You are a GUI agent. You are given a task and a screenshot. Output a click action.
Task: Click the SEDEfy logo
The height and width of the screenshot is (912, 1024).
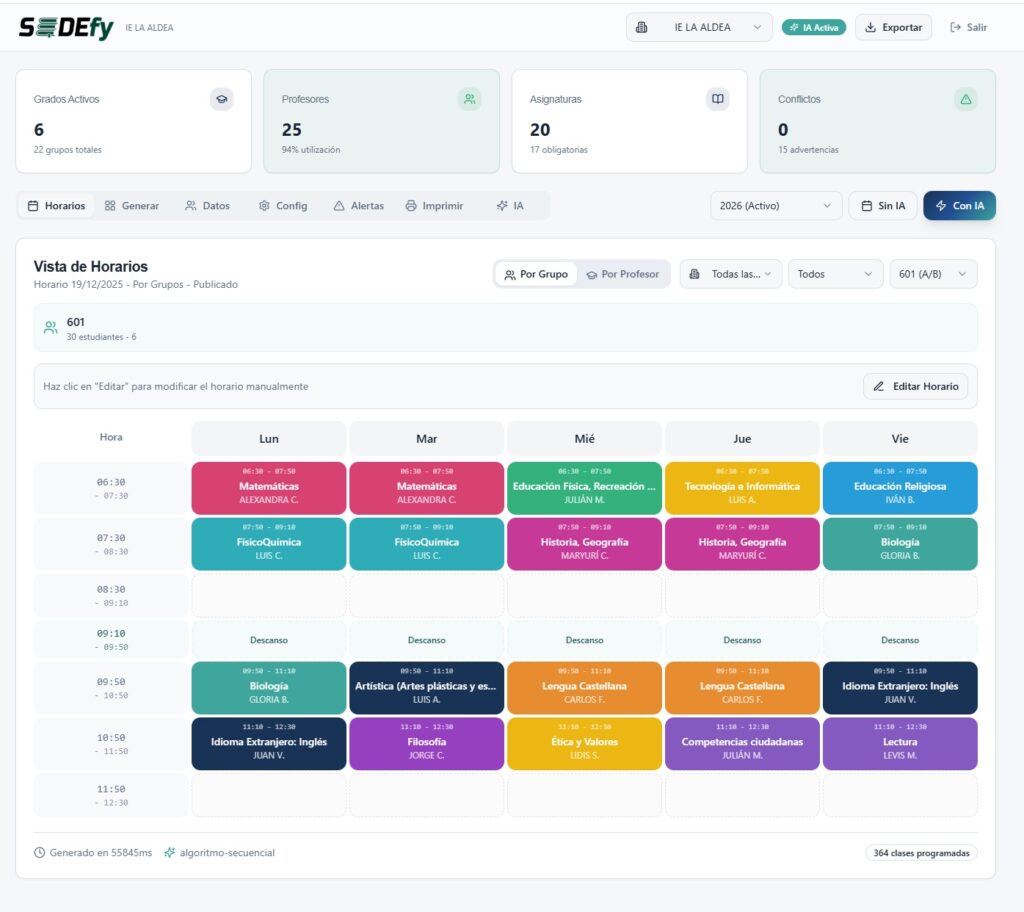point(66,27)
